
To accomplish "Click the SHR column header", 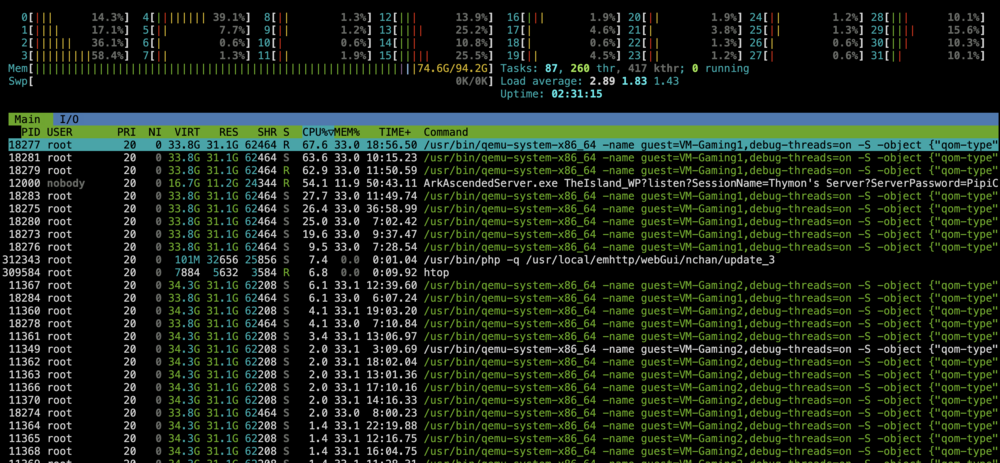I will [267, 132].
